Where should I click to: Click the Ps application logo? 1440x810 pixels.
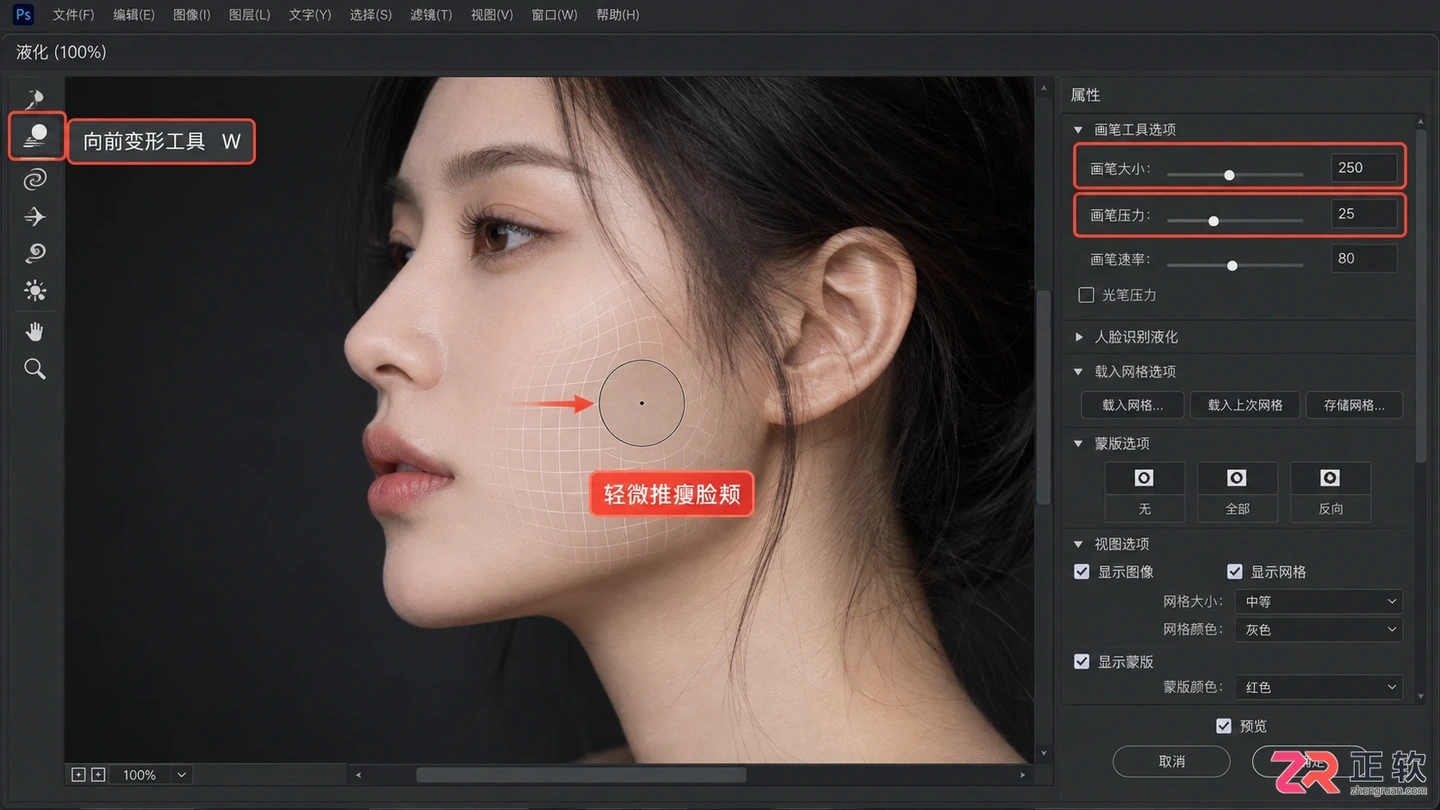[x=23, y=15]
